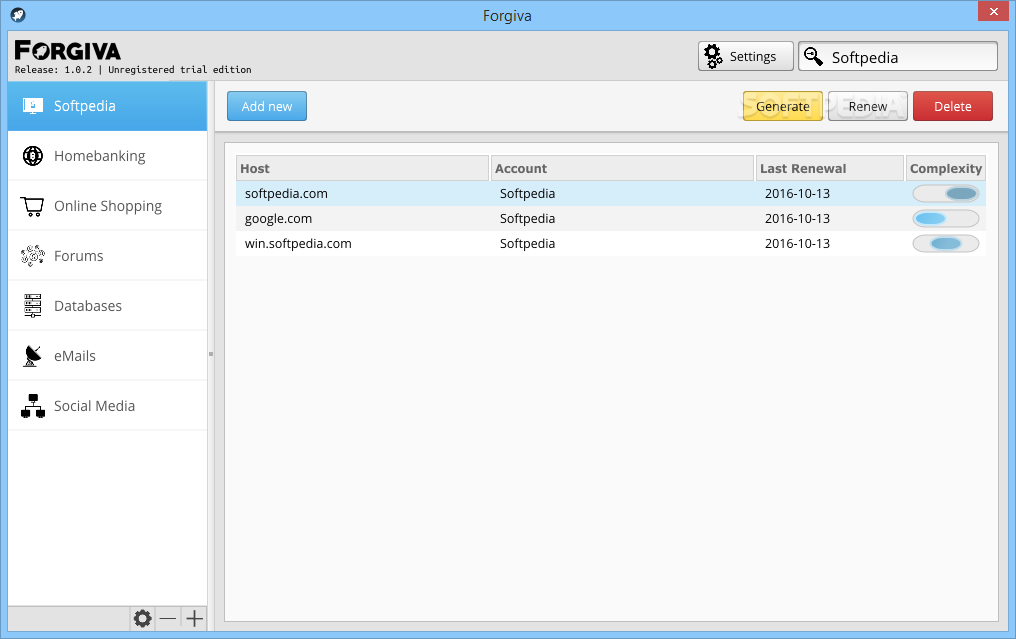Adjust complexity slider for google.com

tap(945, 218)
